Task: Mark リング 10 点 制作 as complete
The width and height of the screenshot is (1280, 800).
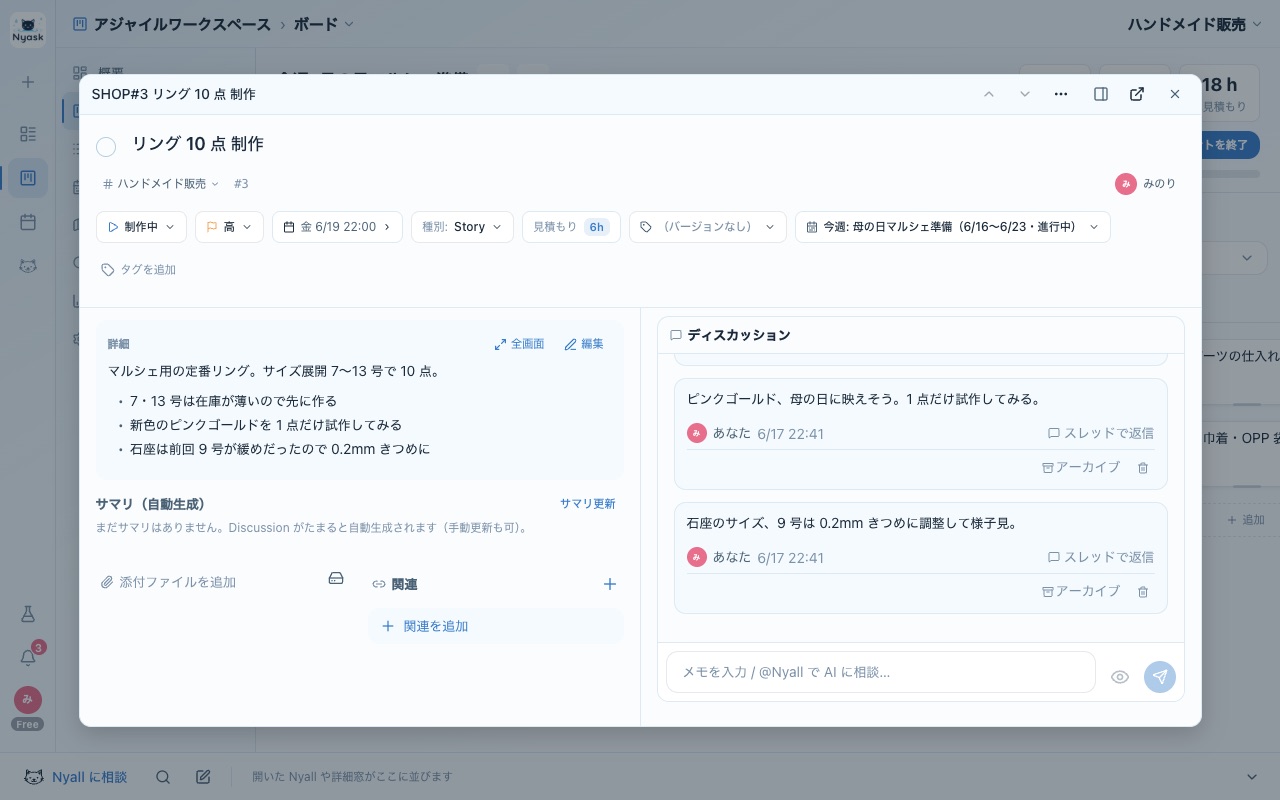Action: [106, 147]
